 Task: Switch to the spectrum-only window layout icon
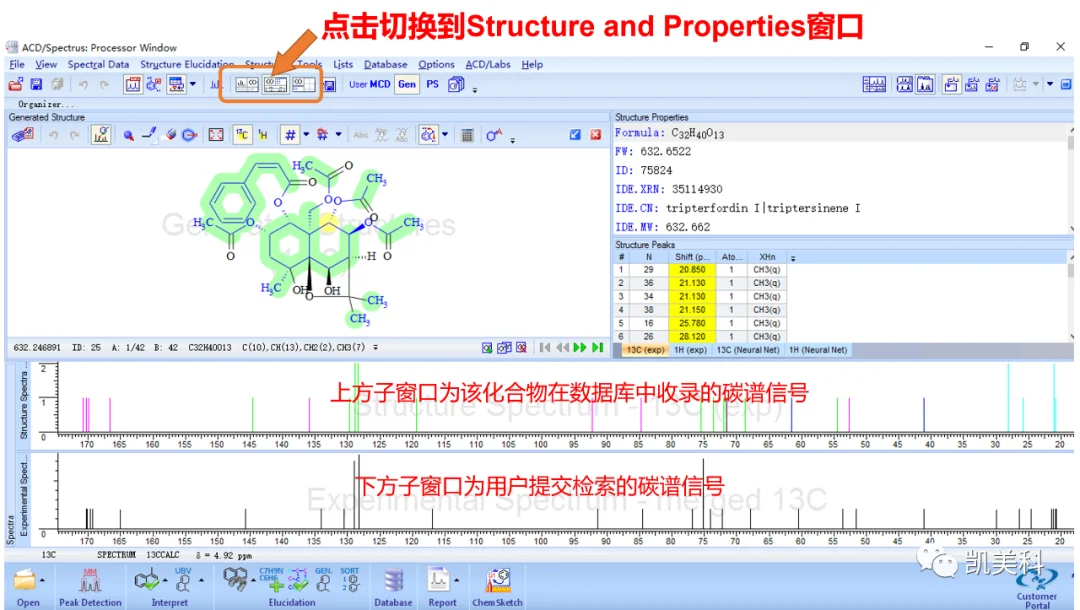(247, 85)
